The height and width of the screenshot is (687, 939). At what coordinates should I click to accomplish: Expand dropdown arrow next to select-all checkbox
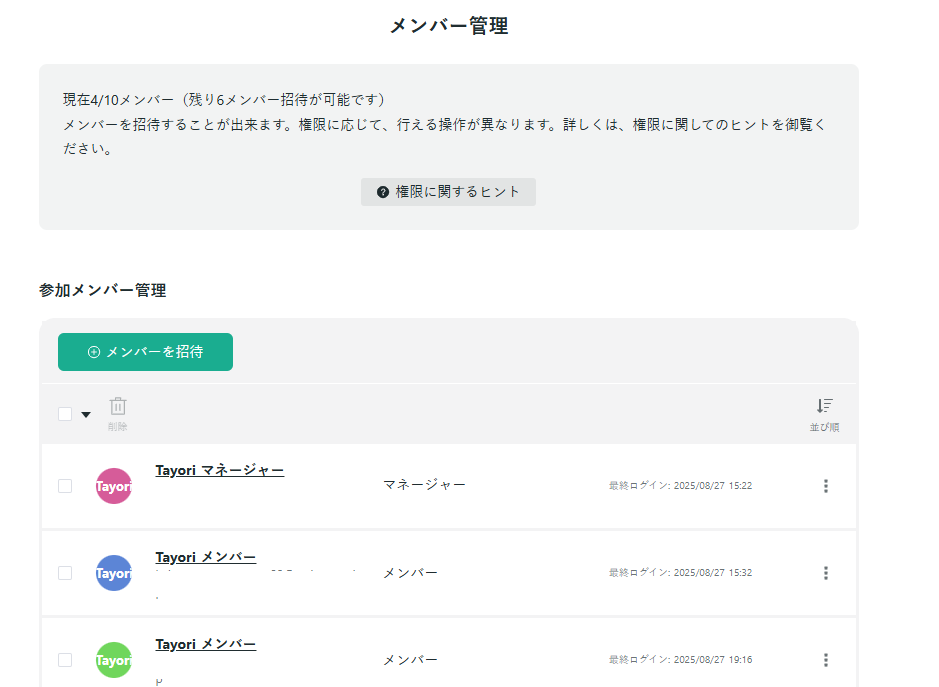click(86, 413)
